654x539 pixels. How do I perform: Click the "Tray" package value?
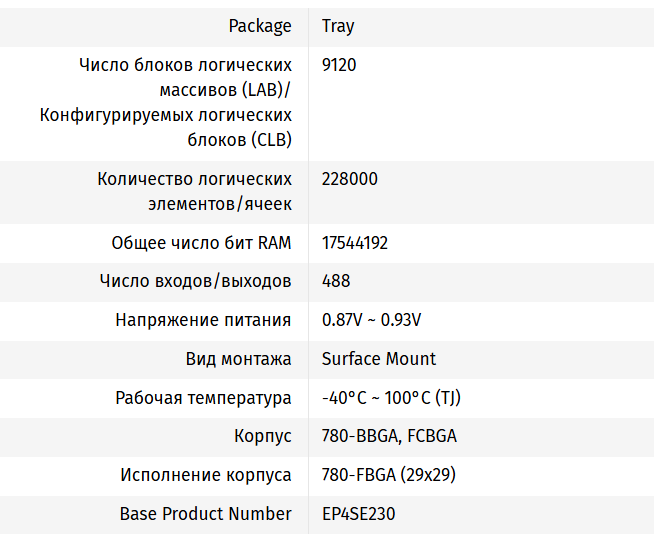coord(338,26)
